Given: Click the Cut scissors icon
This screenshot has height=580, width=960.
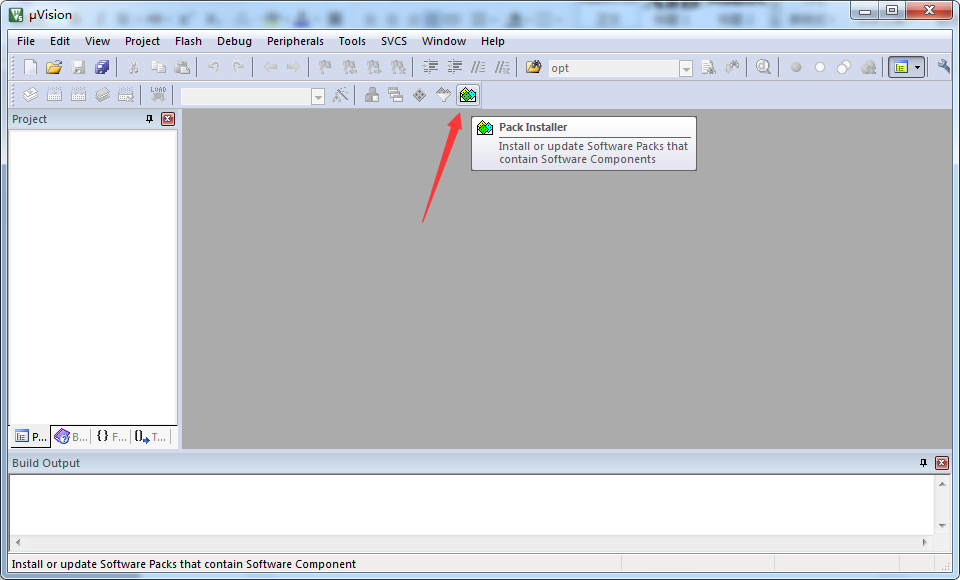Looking at the screenshot, I should [x=133, y=67].
